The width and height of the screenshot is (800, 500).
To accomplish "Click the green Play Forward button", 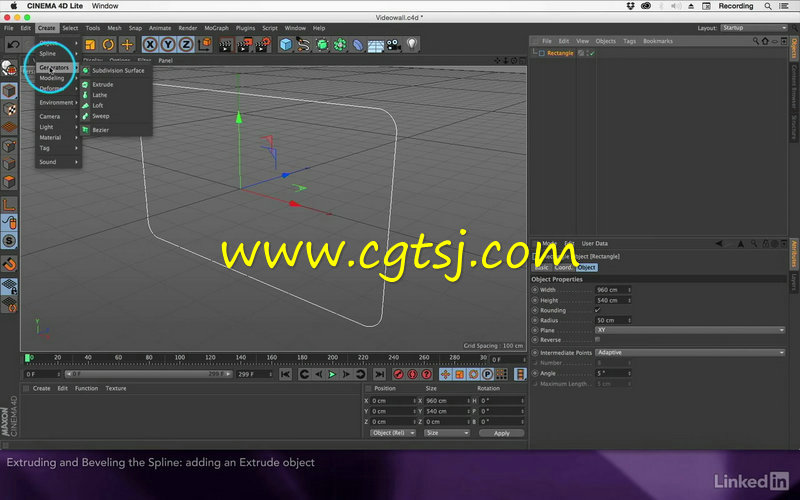I will (x=332, y=374).
